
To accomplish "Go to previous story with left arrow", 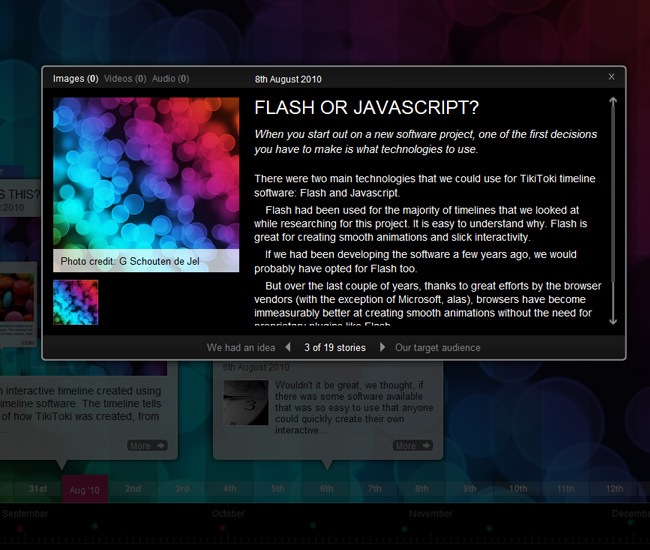I will tap(288, 347).
